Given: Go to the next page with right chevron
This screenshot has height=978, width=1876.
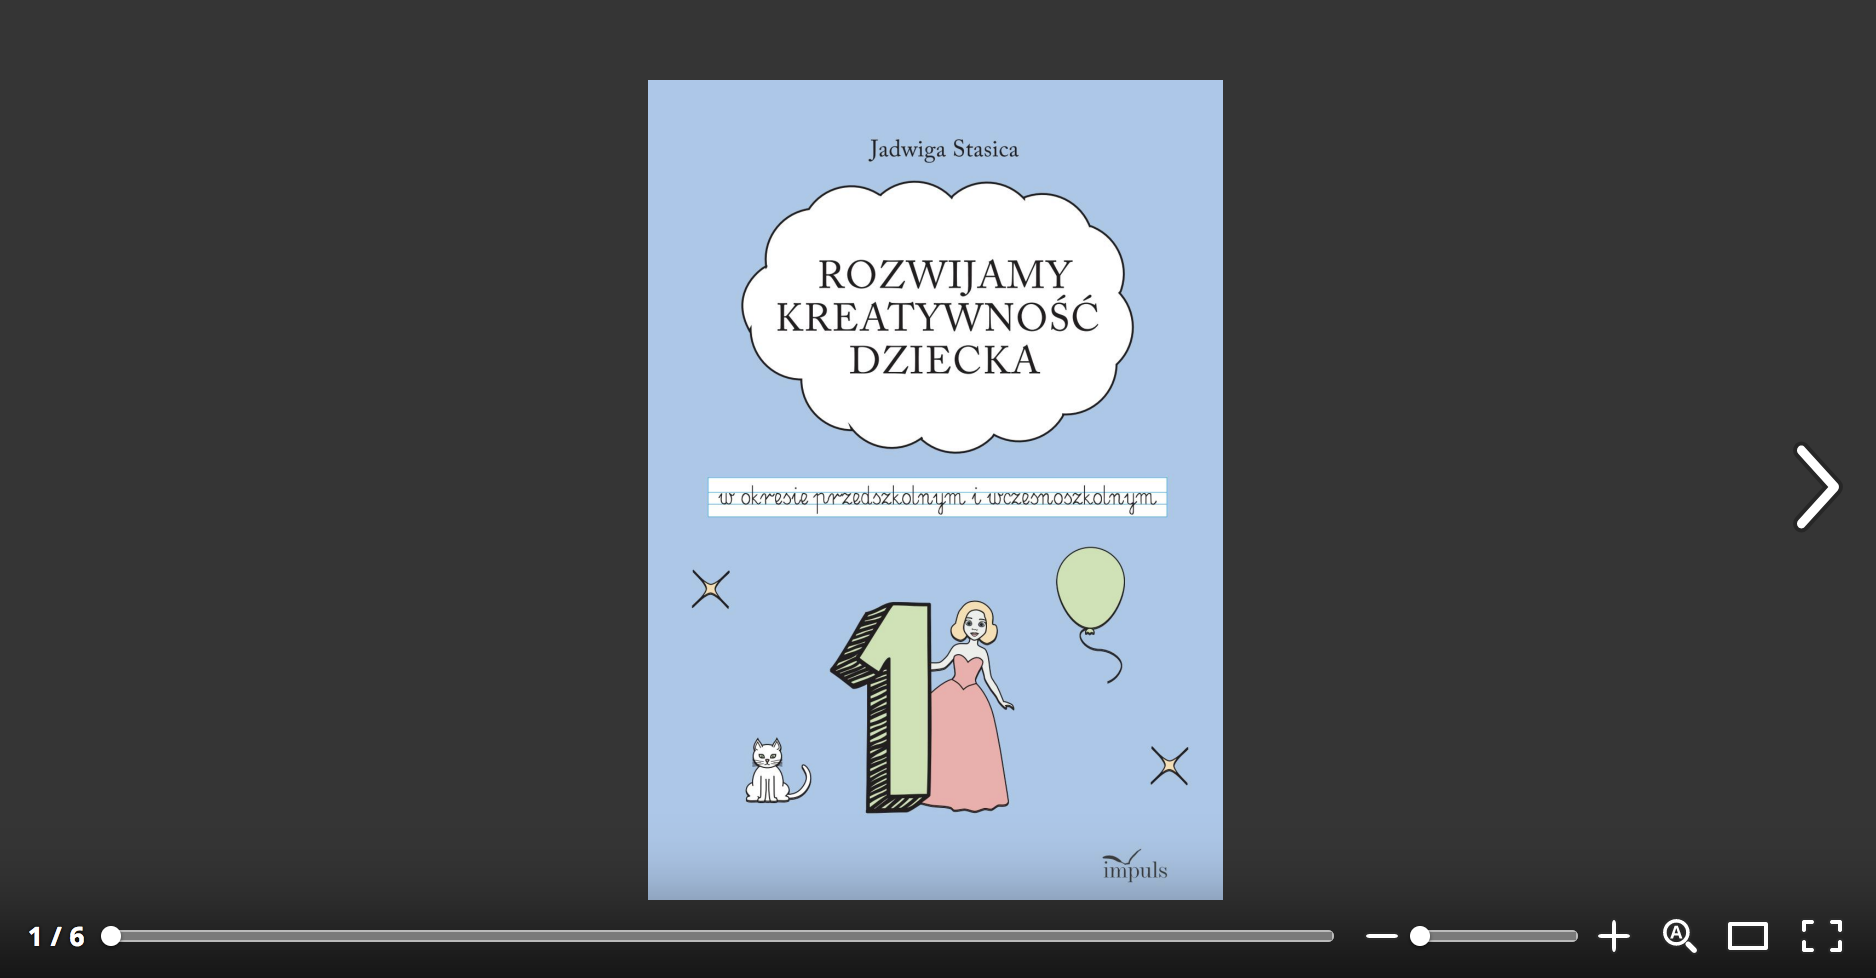Looking at the screenshot, I should [x=1816, y=487].
